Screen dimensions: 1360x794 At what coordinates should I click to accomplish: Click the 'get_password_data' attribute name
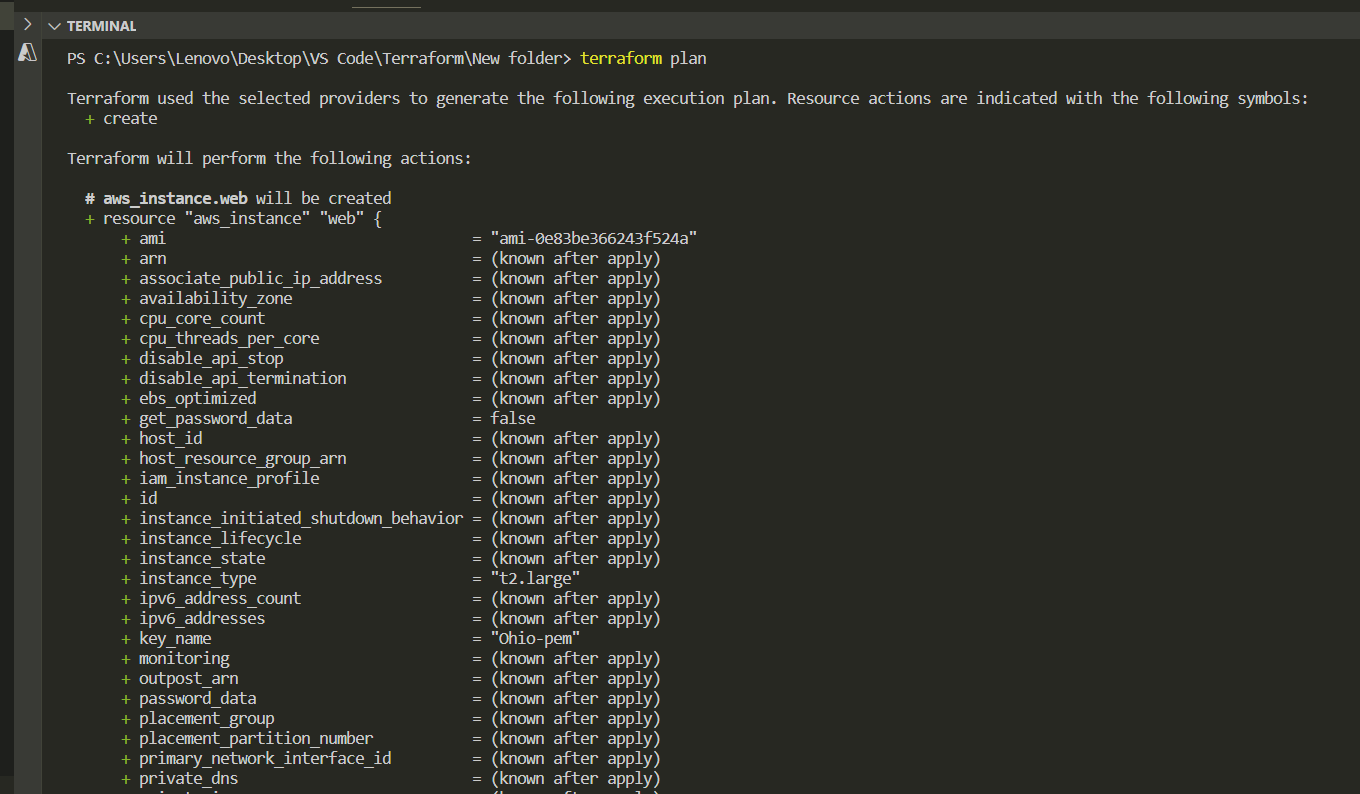coord(215,418)
